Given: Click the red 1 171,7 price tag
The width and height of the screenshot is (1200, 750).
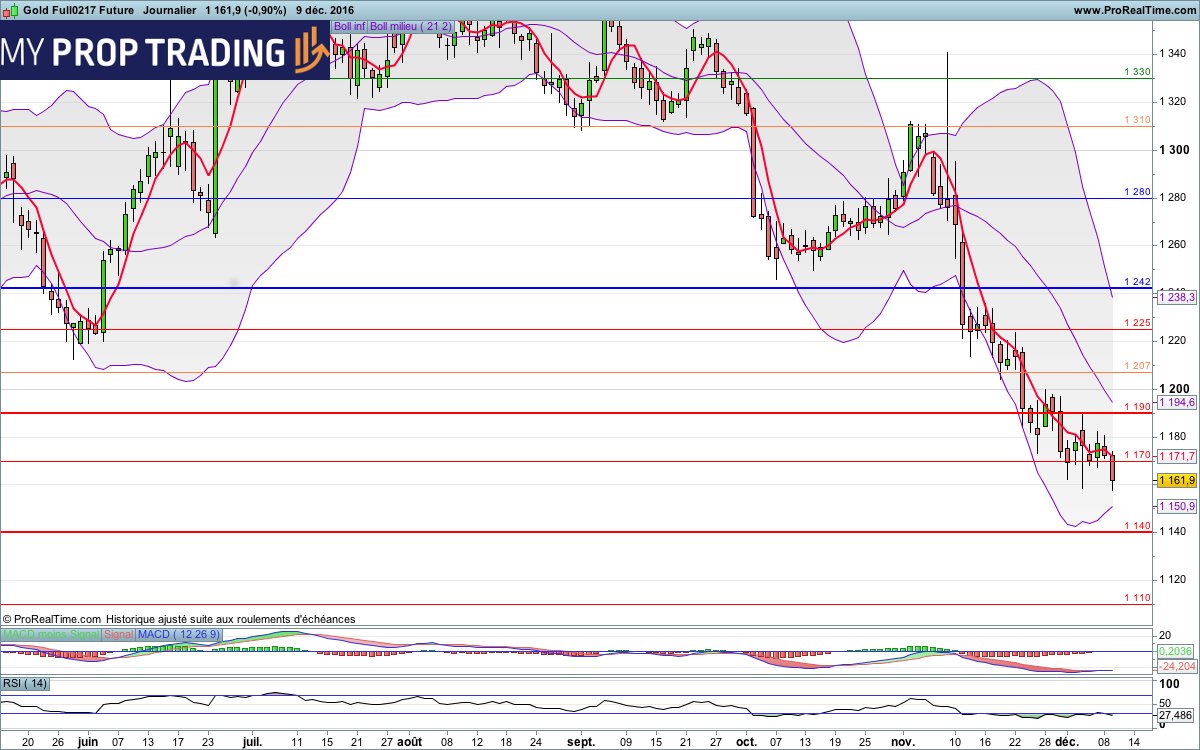Looking at the screenshot, I should 1176,456.
